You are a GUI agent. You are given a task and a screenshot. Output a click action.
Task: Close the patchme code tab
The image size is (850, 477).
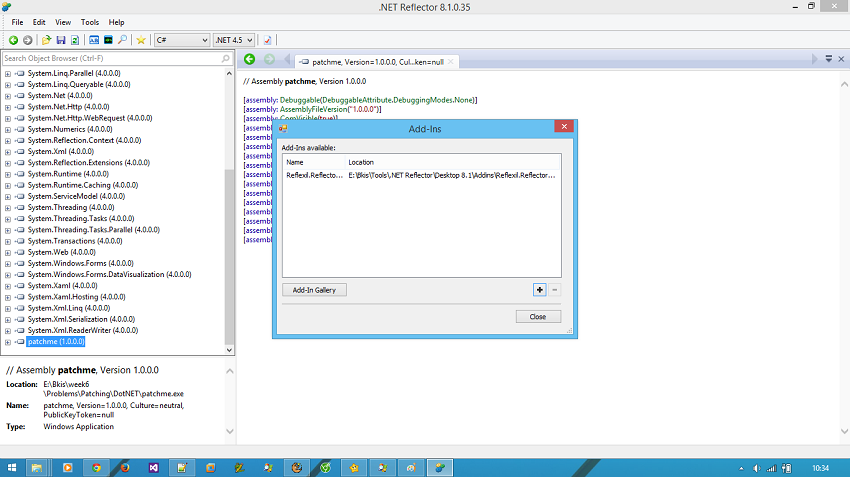(x=450, y=62)
